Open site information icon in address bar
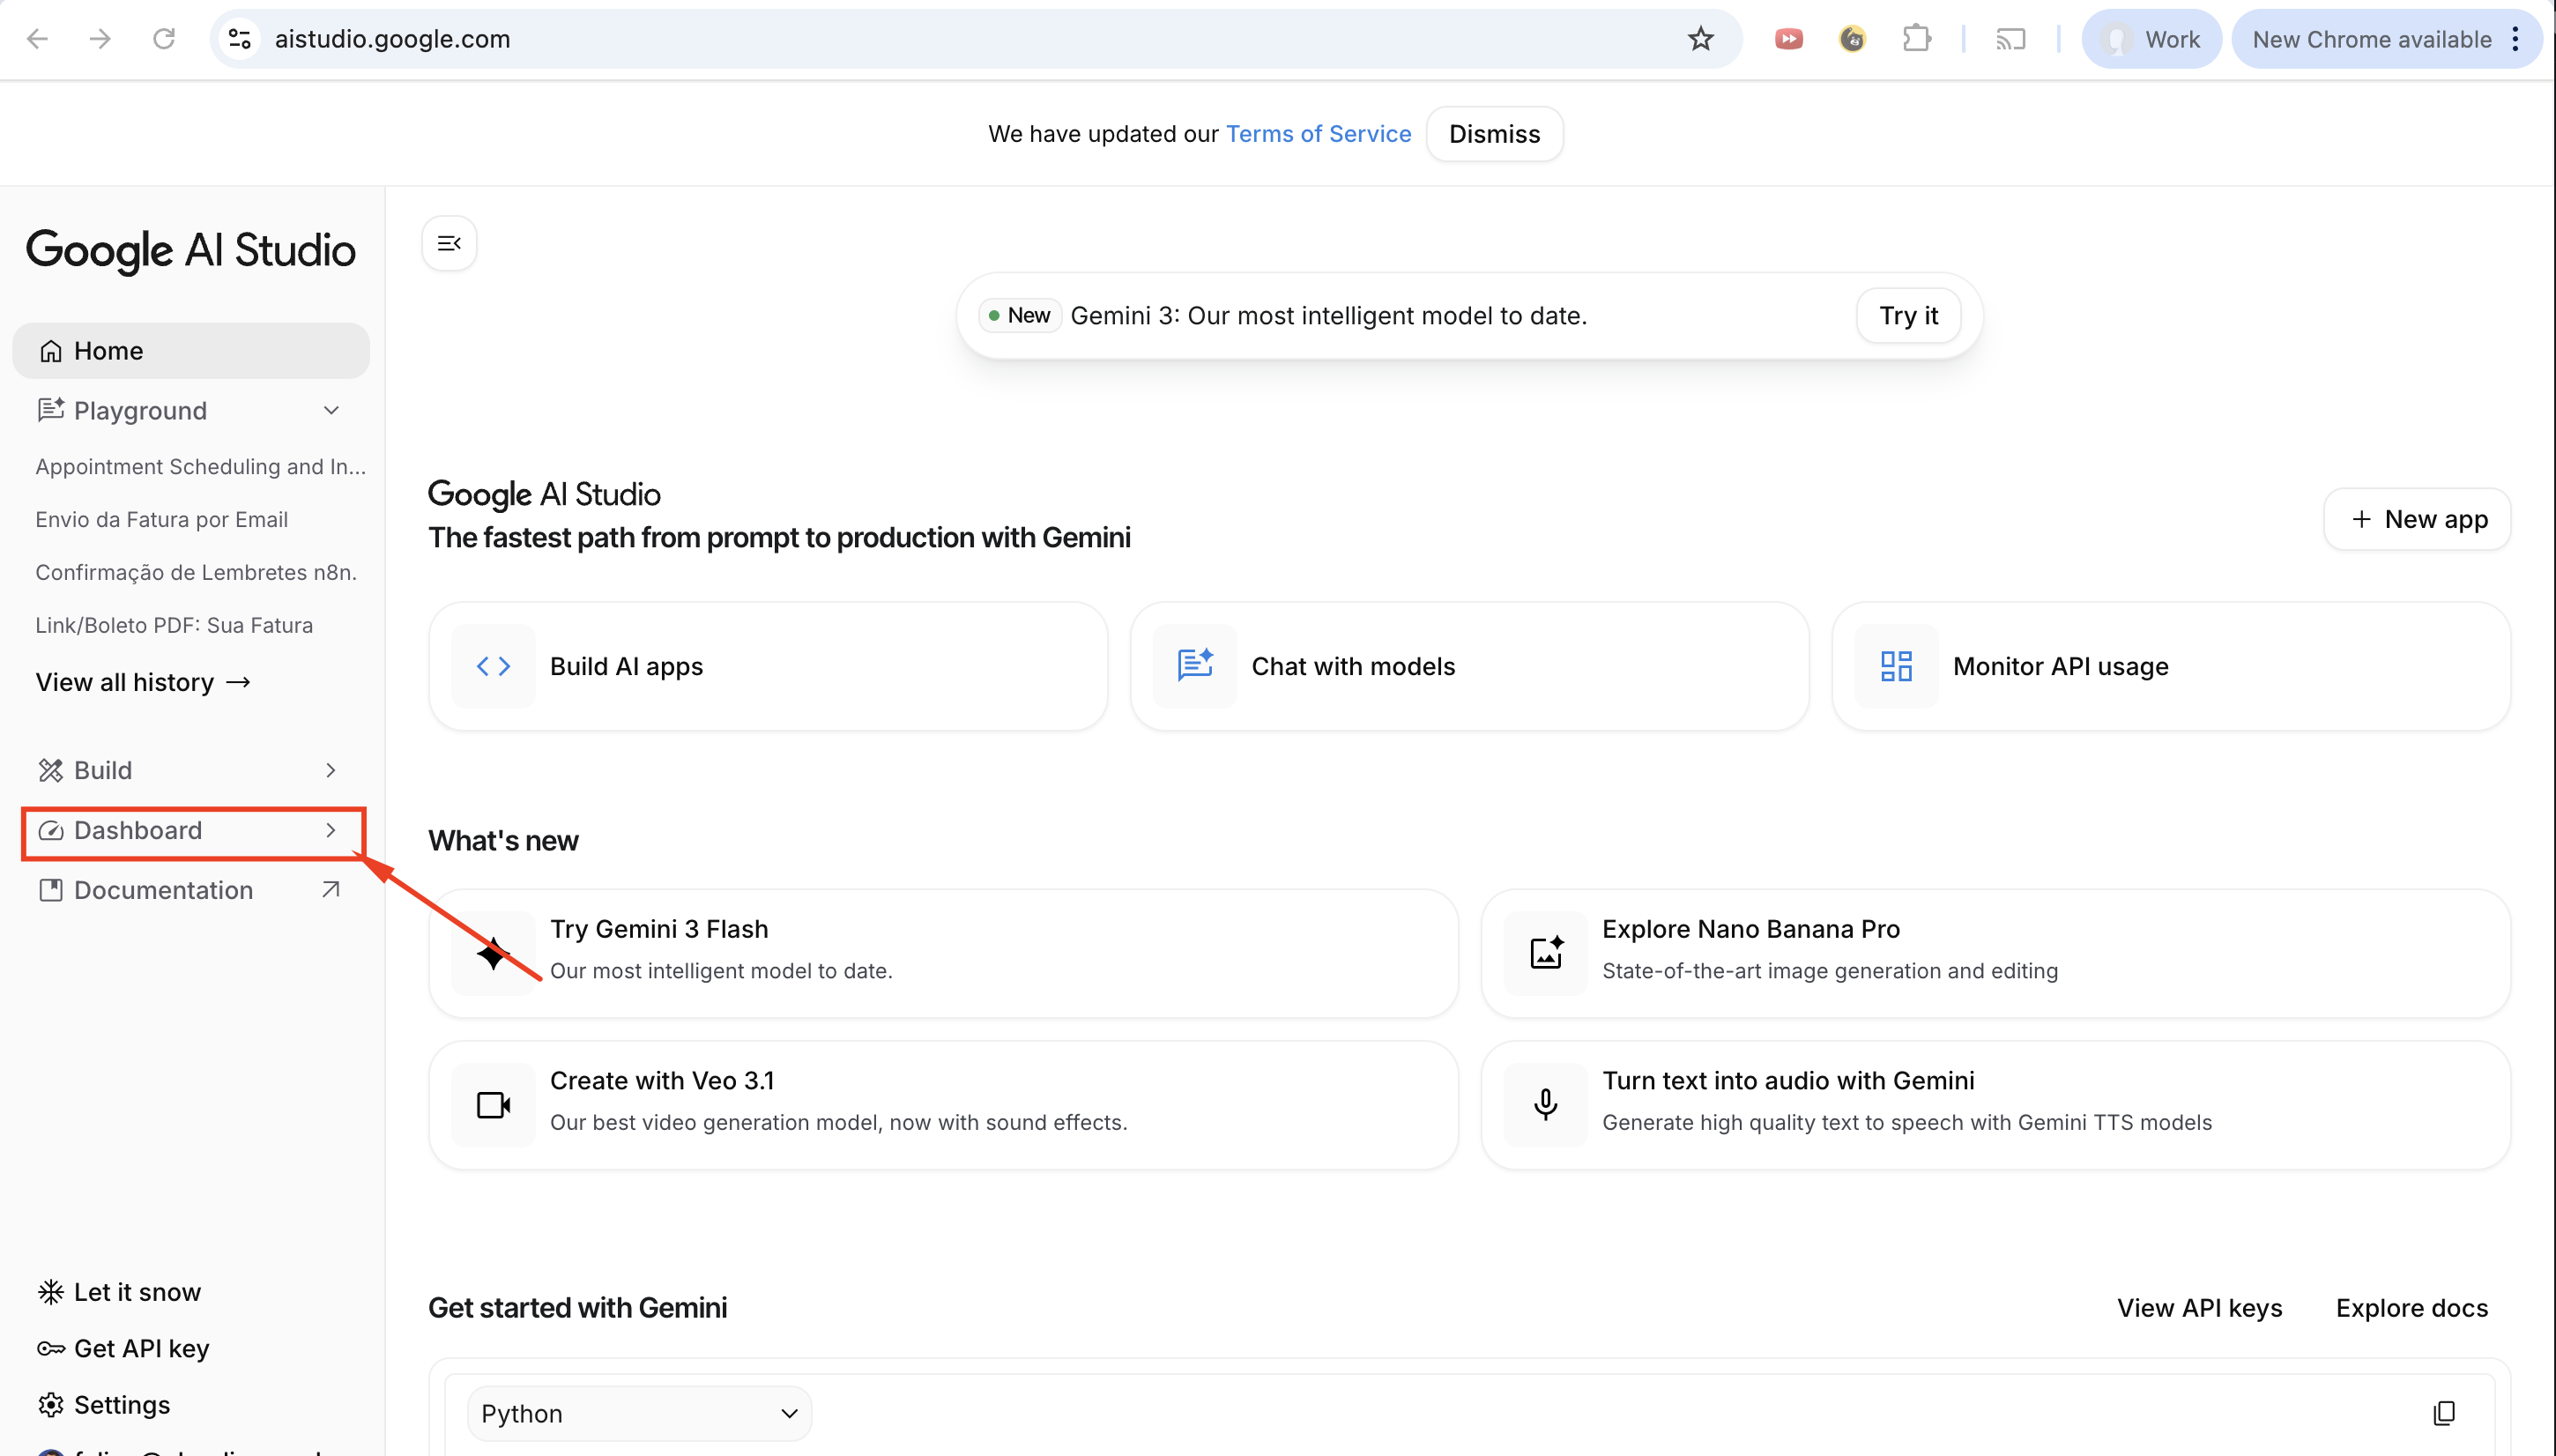 coord(240,39)
